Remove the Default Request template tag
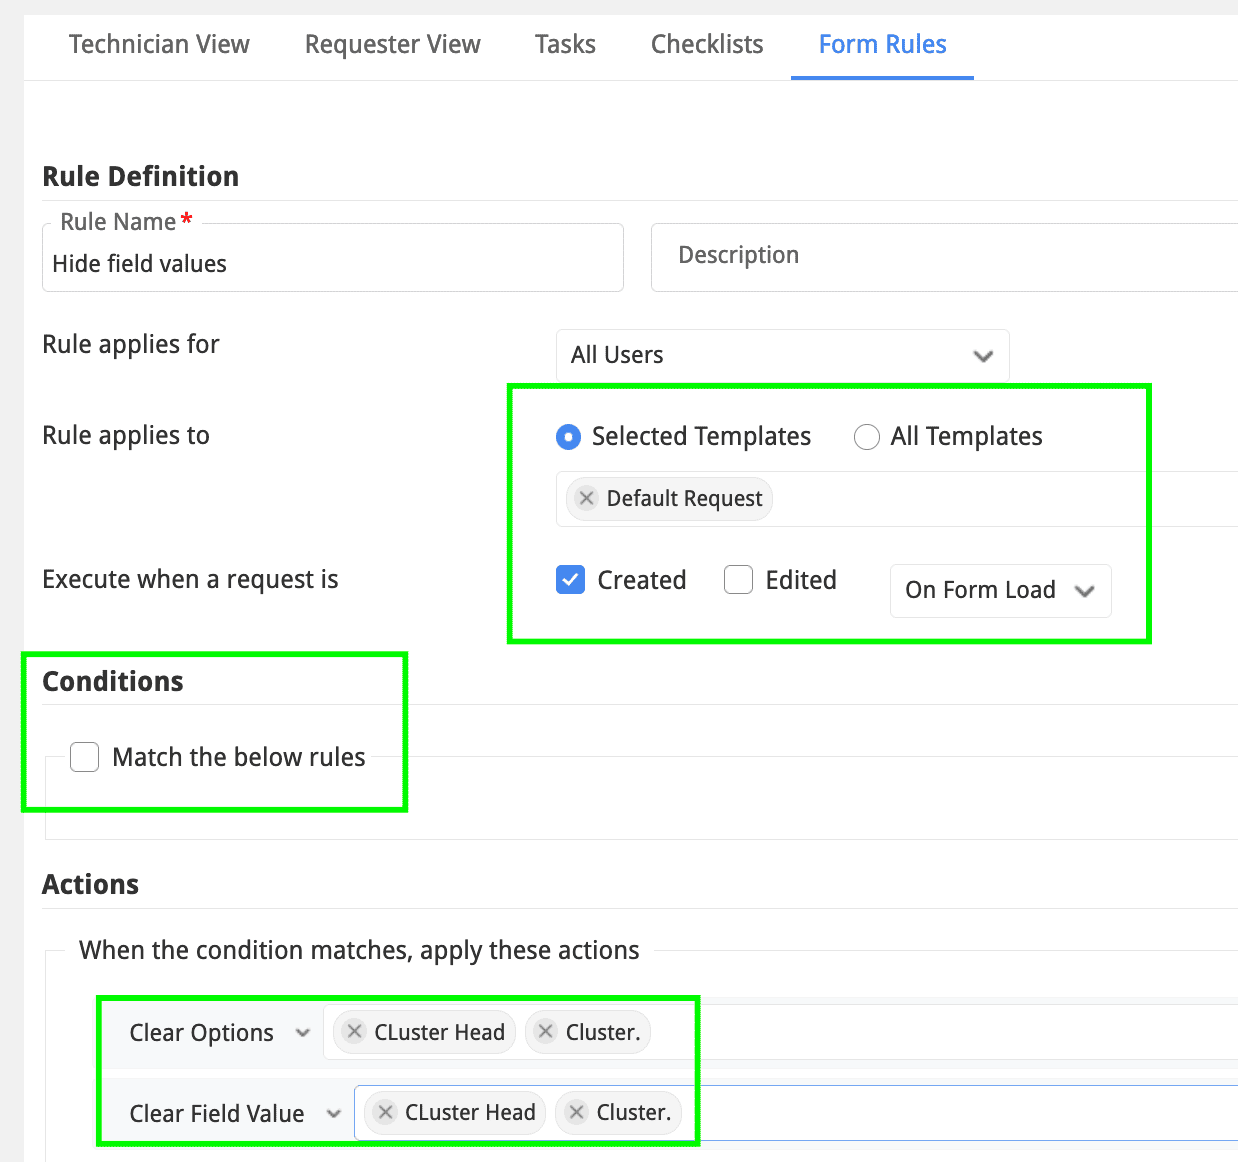The height and width of the screenshot is (1162, 1238). [x=587, y=498]
